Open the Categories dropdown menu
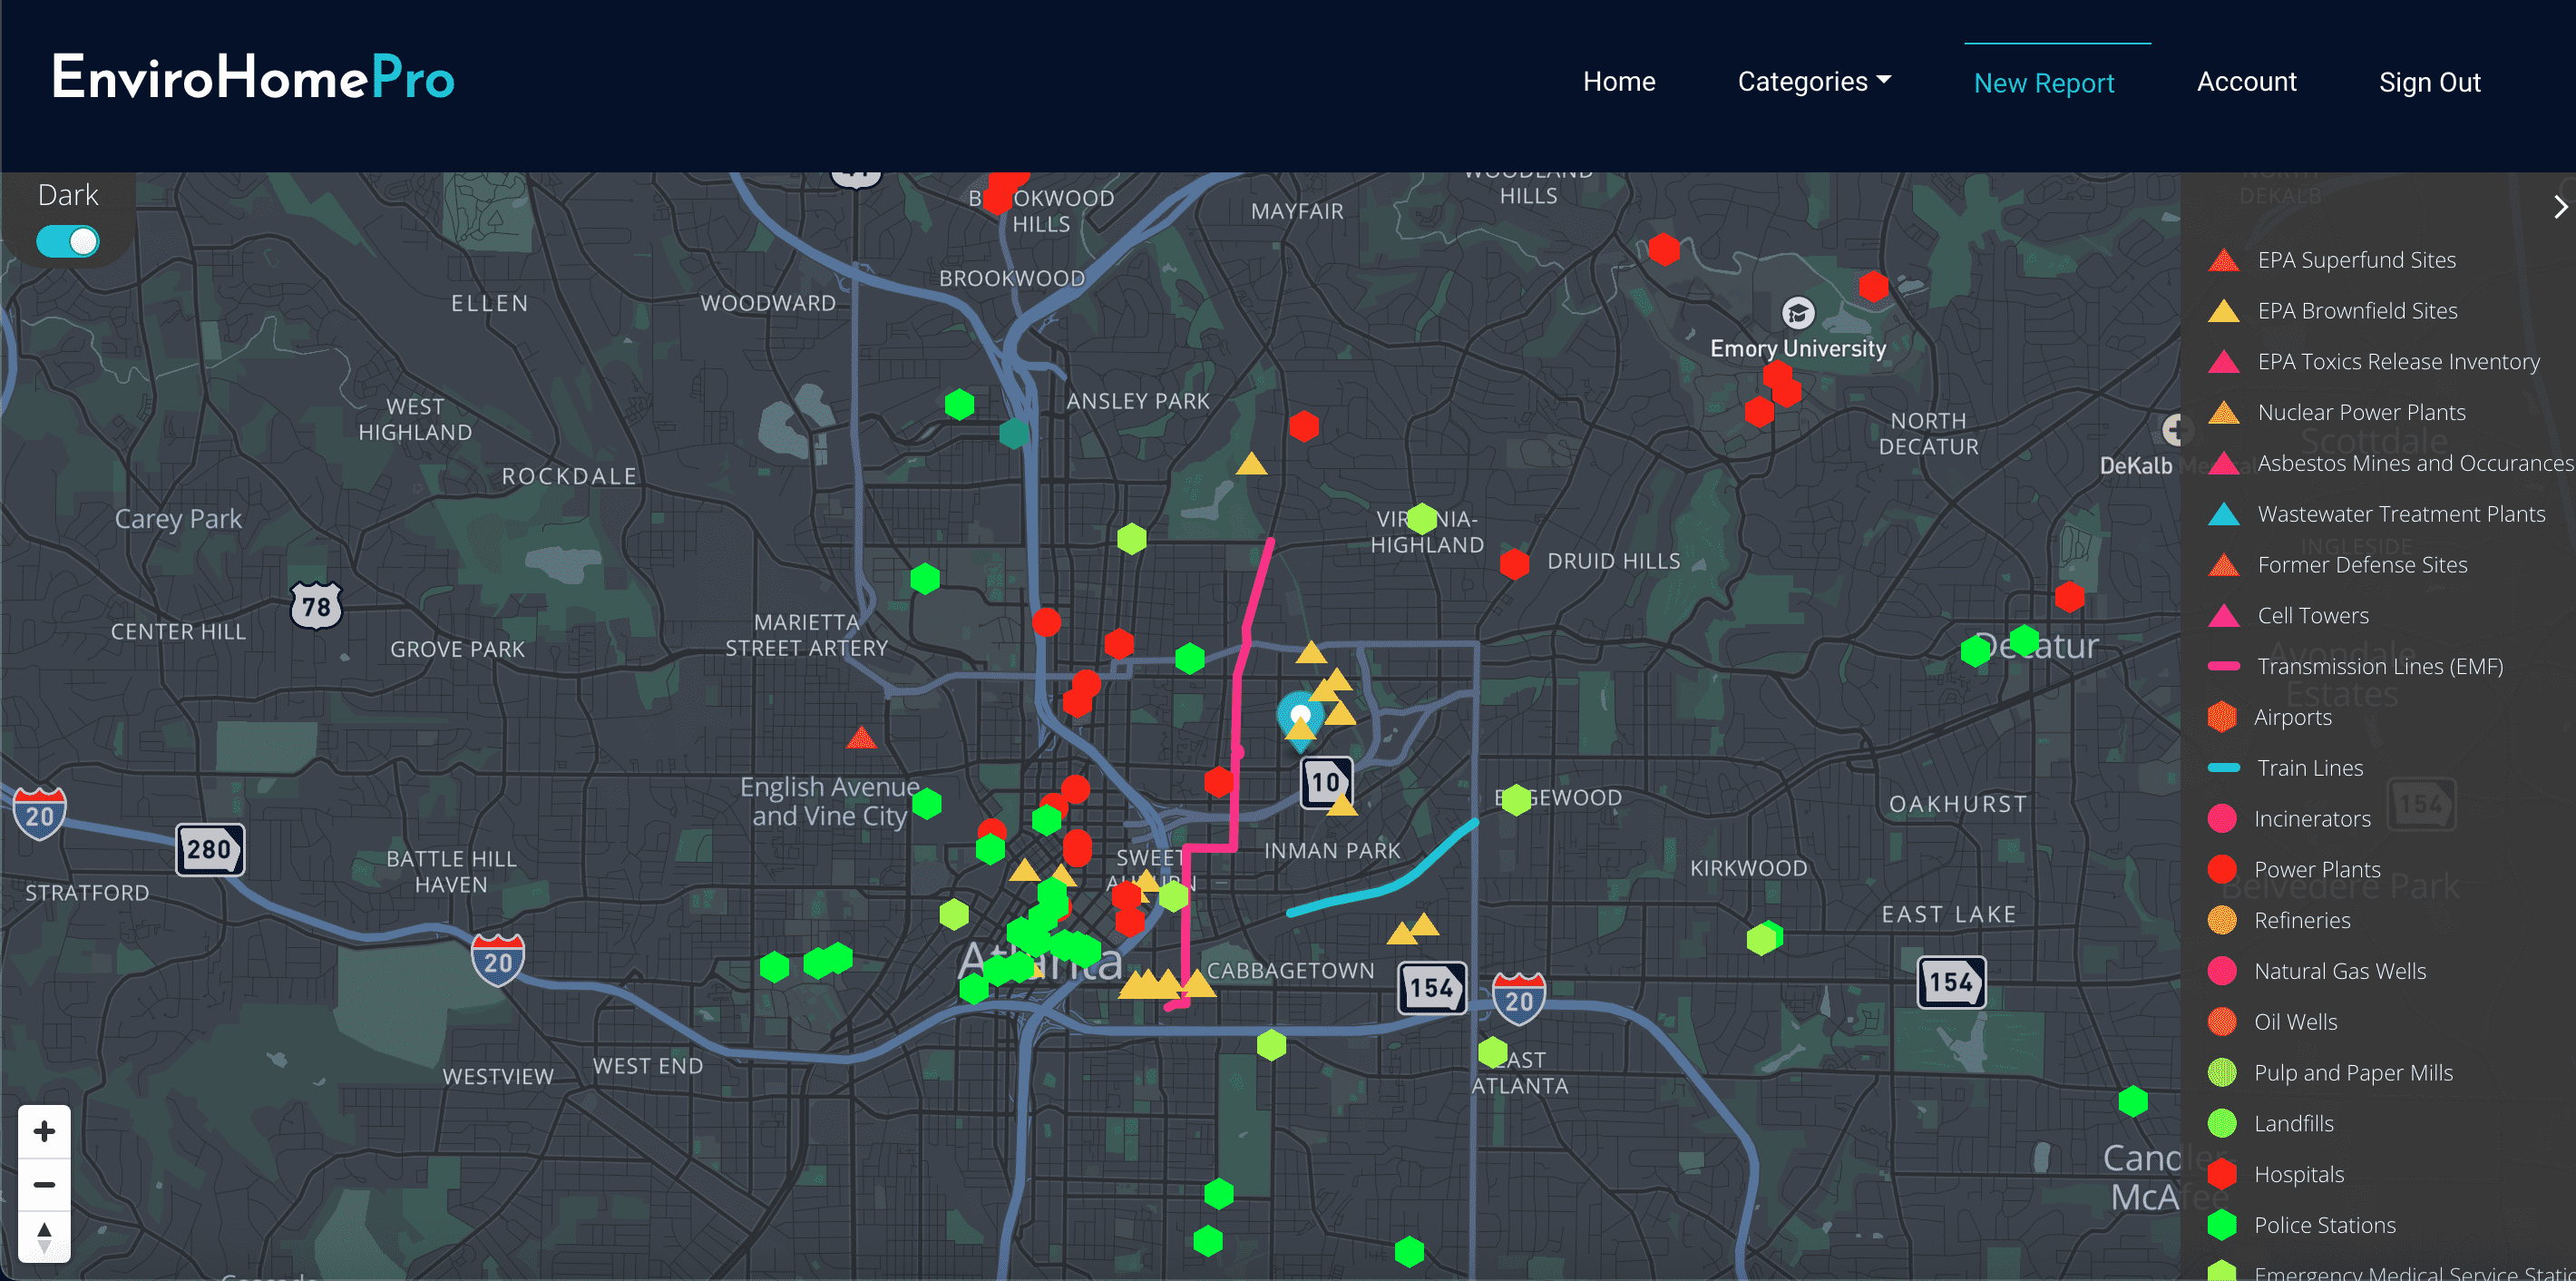This screenshot has width=2576, height=1281. [1802, 82]
